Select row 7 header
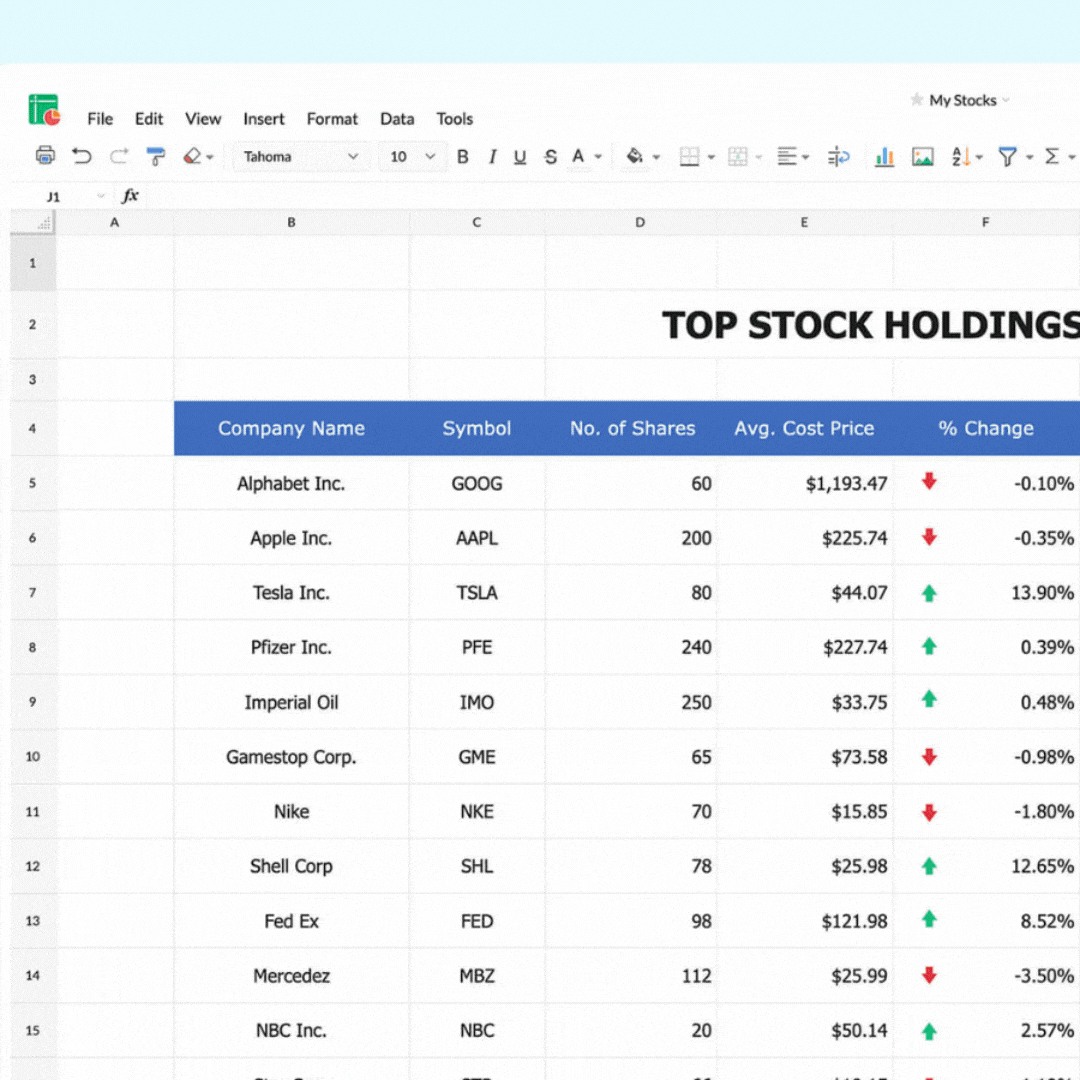 pyautogui.click(x=32, y=592)
